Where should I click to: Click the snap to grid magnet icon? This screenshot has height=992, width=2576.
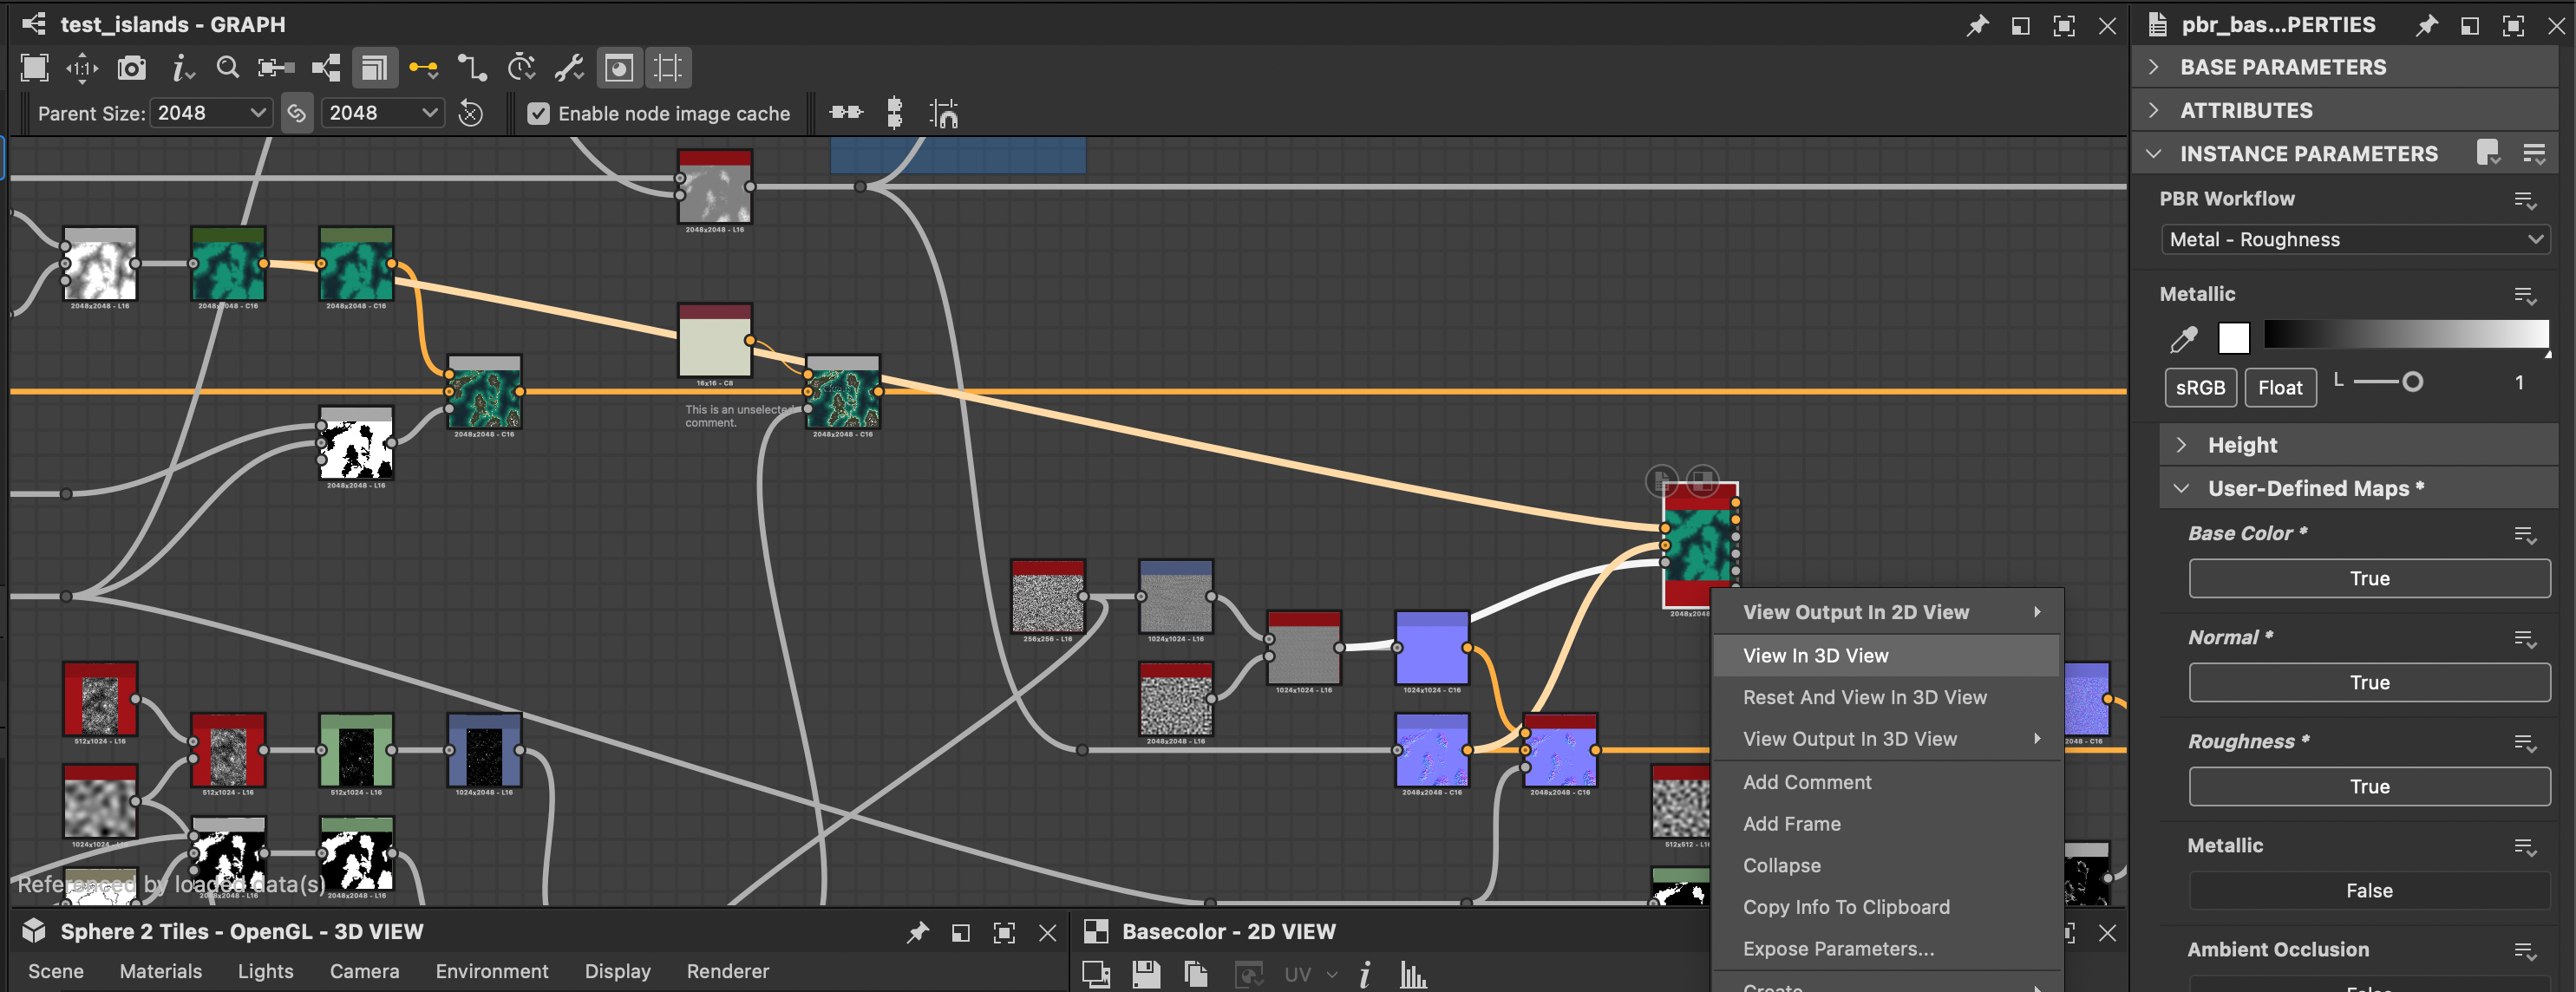pyautogui.click(x=943, y=114)
